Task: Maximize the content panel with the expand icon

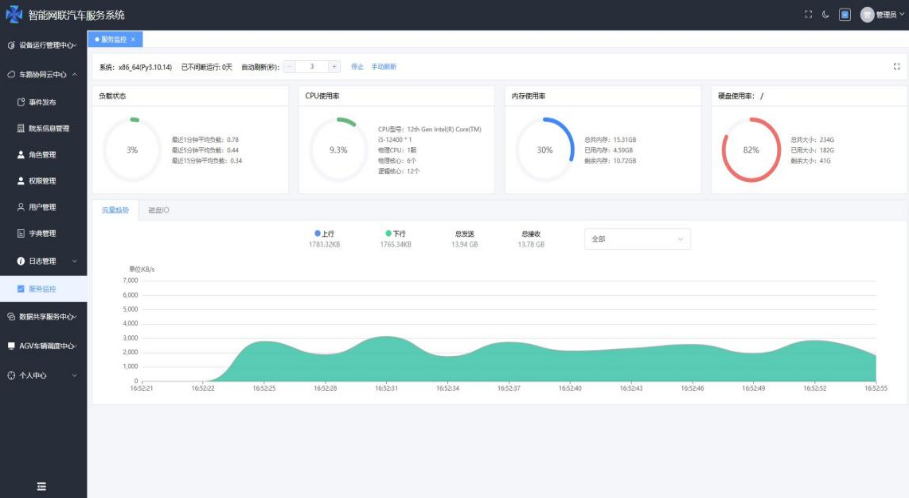Action: click(895, 67)
